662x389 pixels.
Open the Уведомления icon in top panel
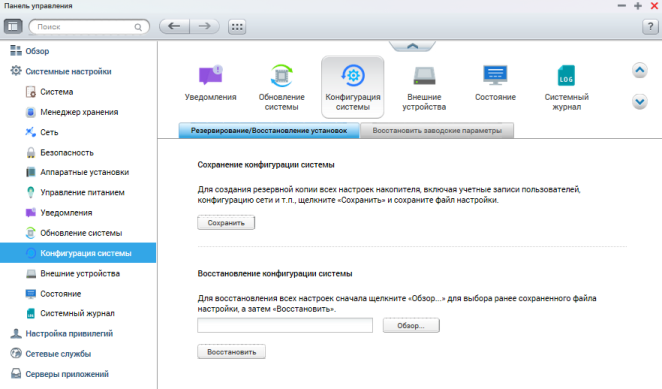210,83
